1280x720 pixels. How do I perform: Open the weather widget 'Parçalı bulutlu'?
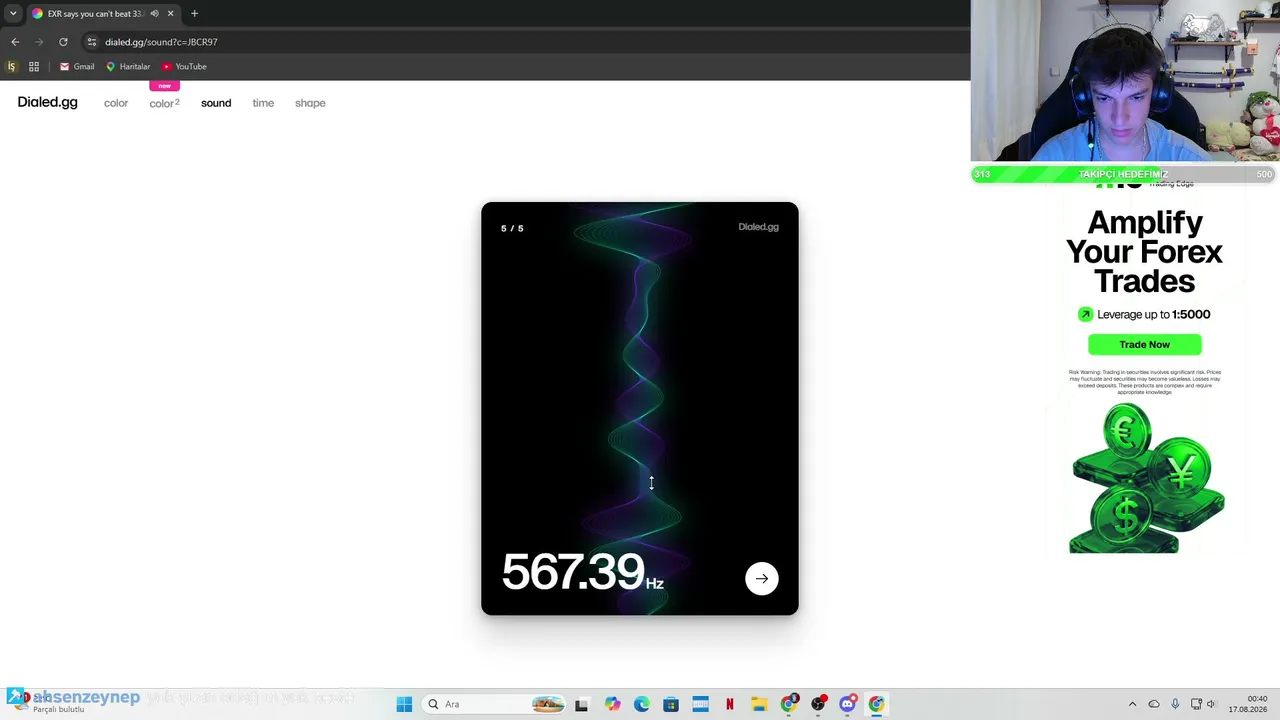click(50, 703)
